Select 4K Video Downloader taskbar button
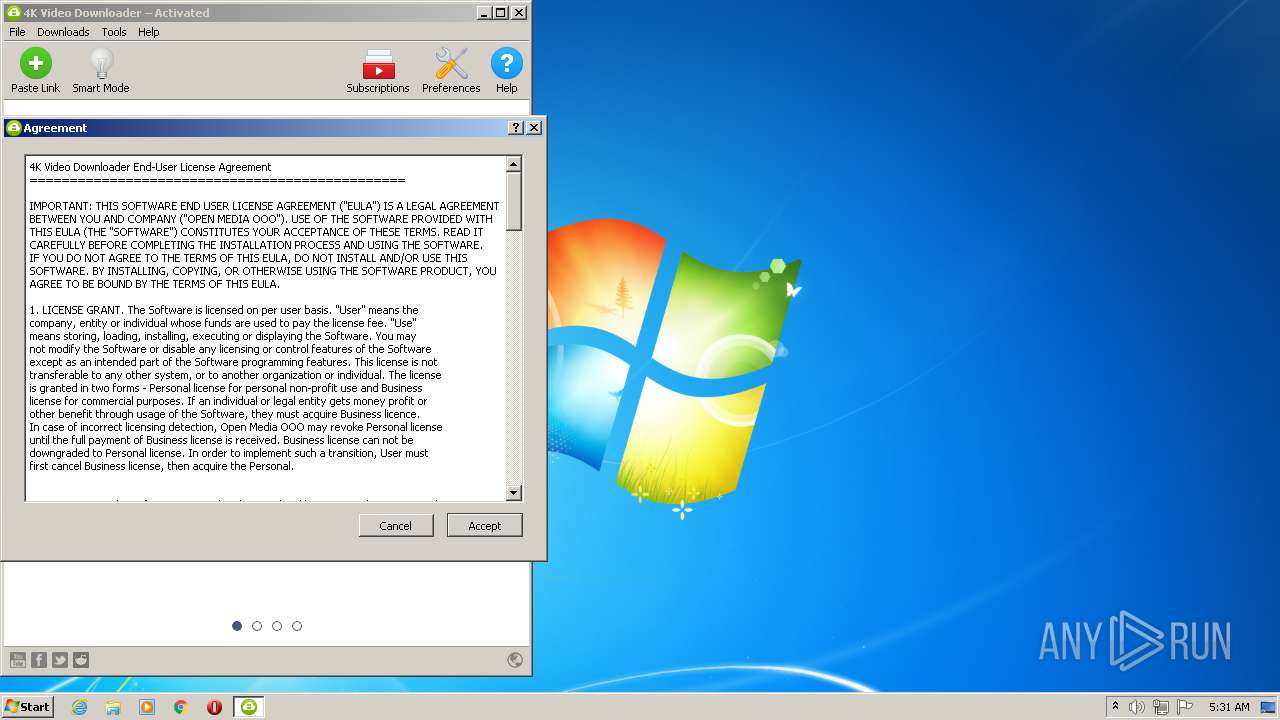The height and width of the screenshot is (720, 1280). pos(248,707)
